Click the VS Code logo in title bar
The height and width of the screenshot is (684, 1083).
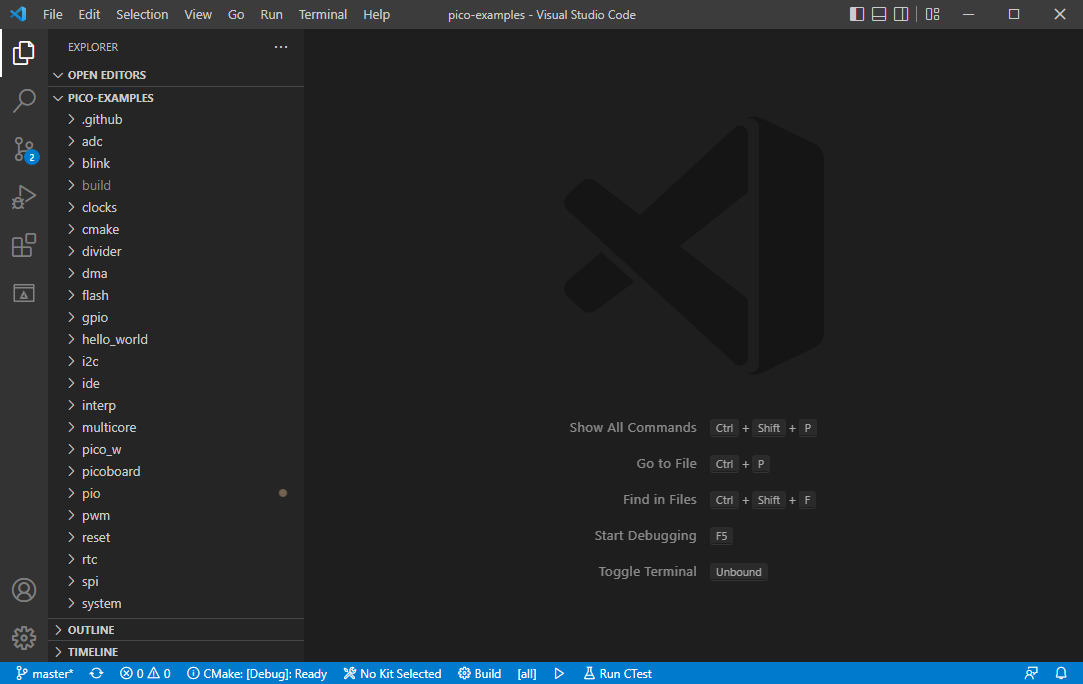pyautogui.click(x=18, y=14)
